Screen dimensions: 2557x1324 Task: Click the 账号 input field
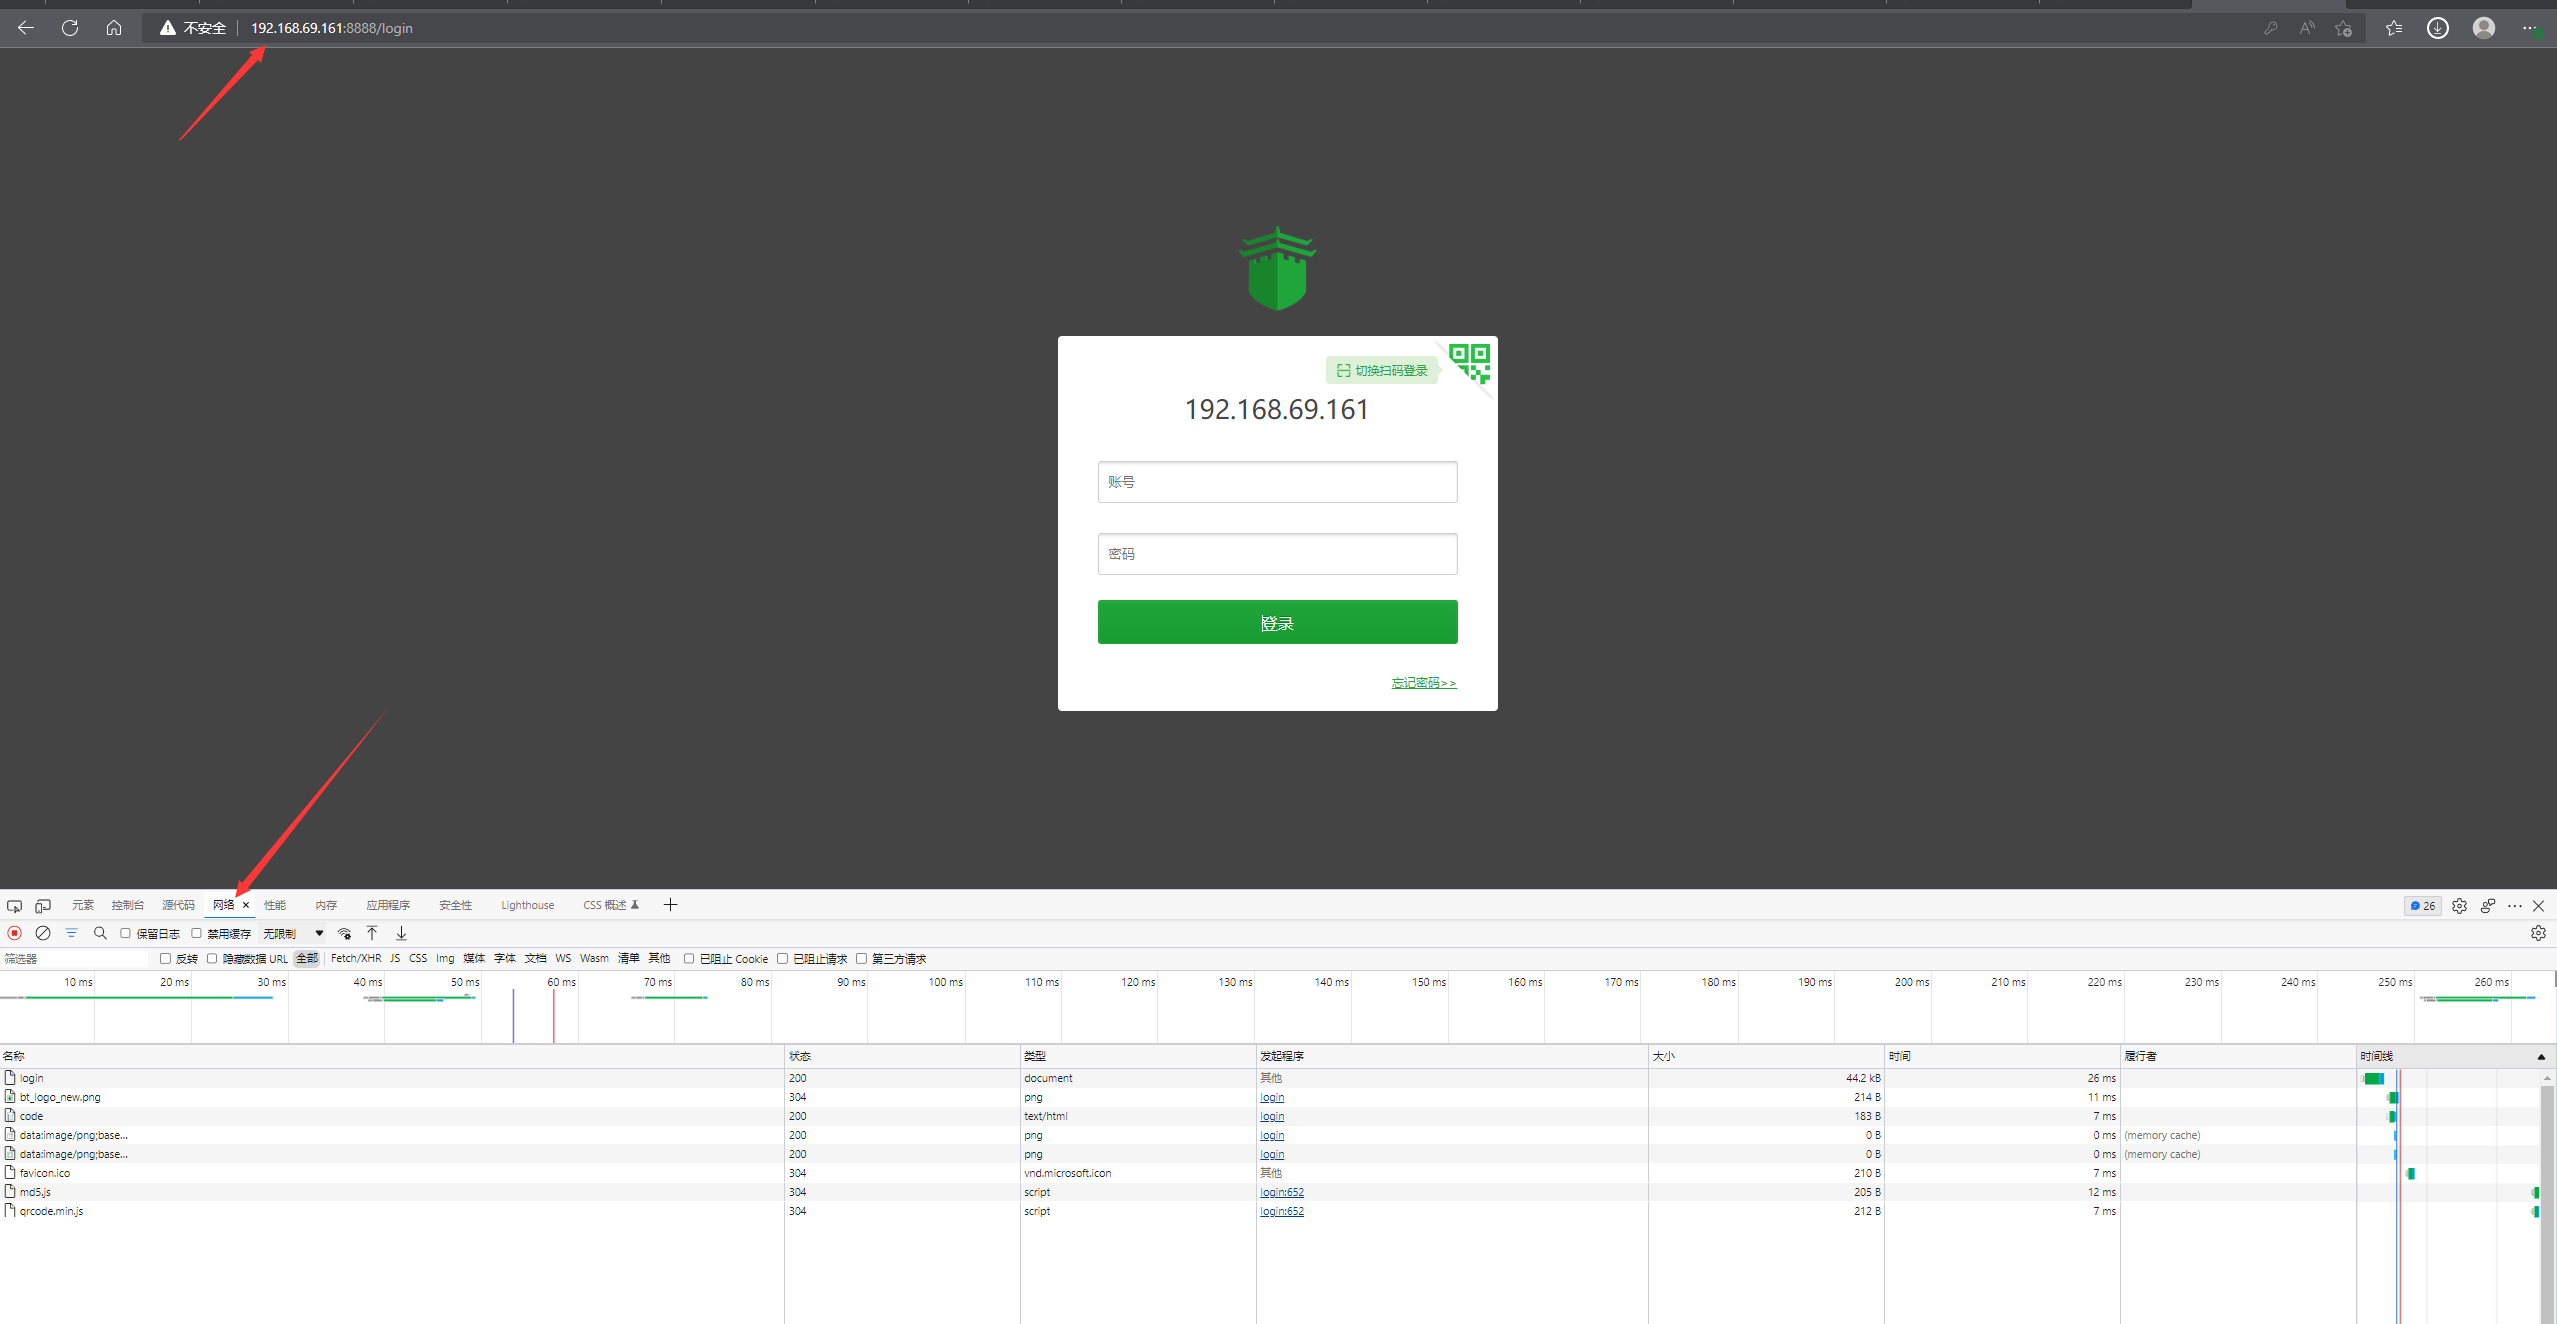coord(1277,482)
